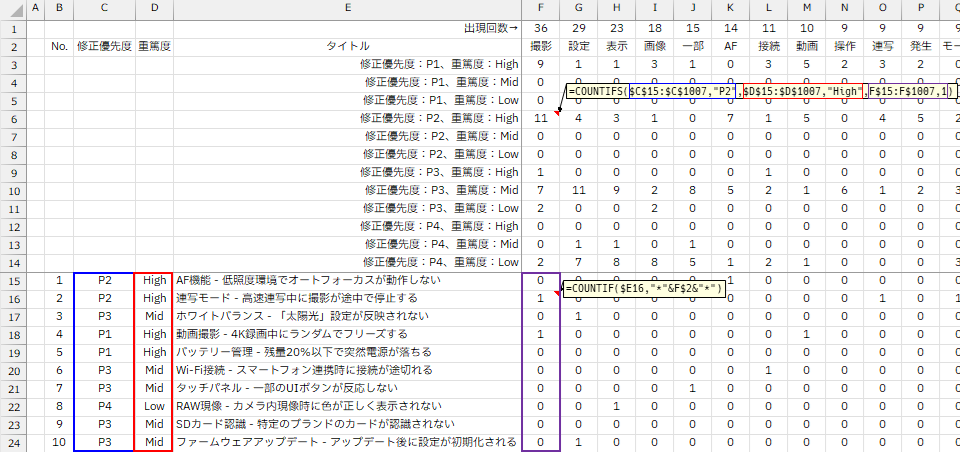
Task: Click count cell 23 above 表示
Action: (617, 28)
